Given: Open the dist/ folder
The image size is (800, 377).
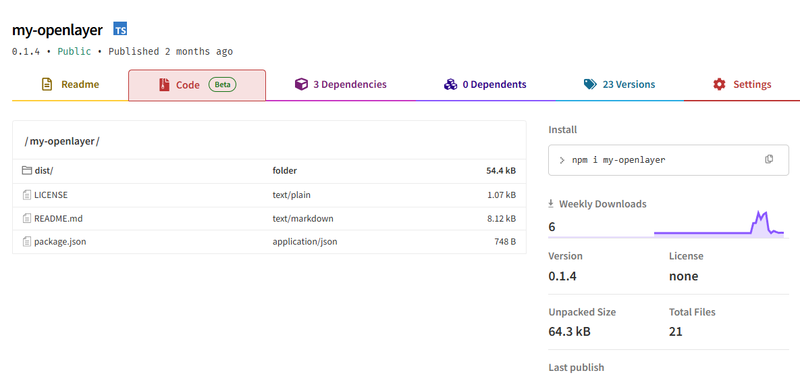Looking at the screenshot, I should point(44,170).
